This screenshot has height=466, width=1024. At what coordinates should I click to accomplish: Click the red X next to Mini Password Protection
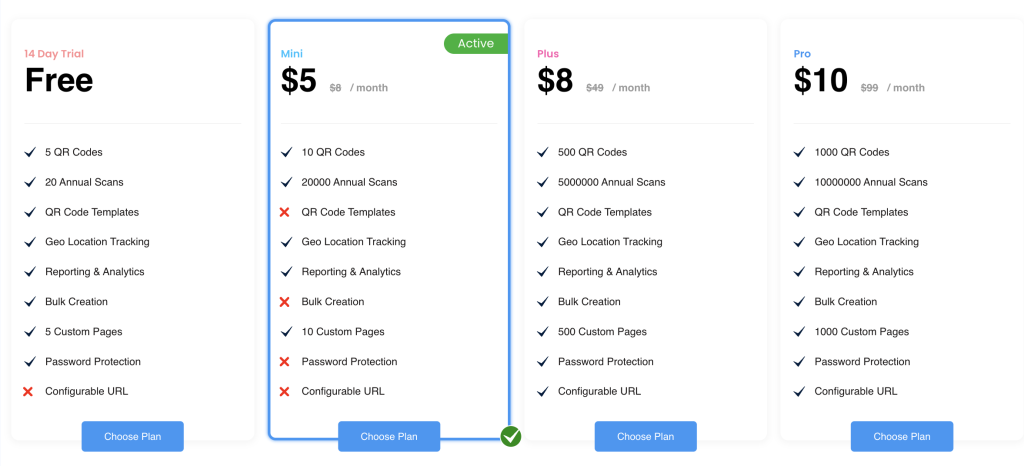284,362
